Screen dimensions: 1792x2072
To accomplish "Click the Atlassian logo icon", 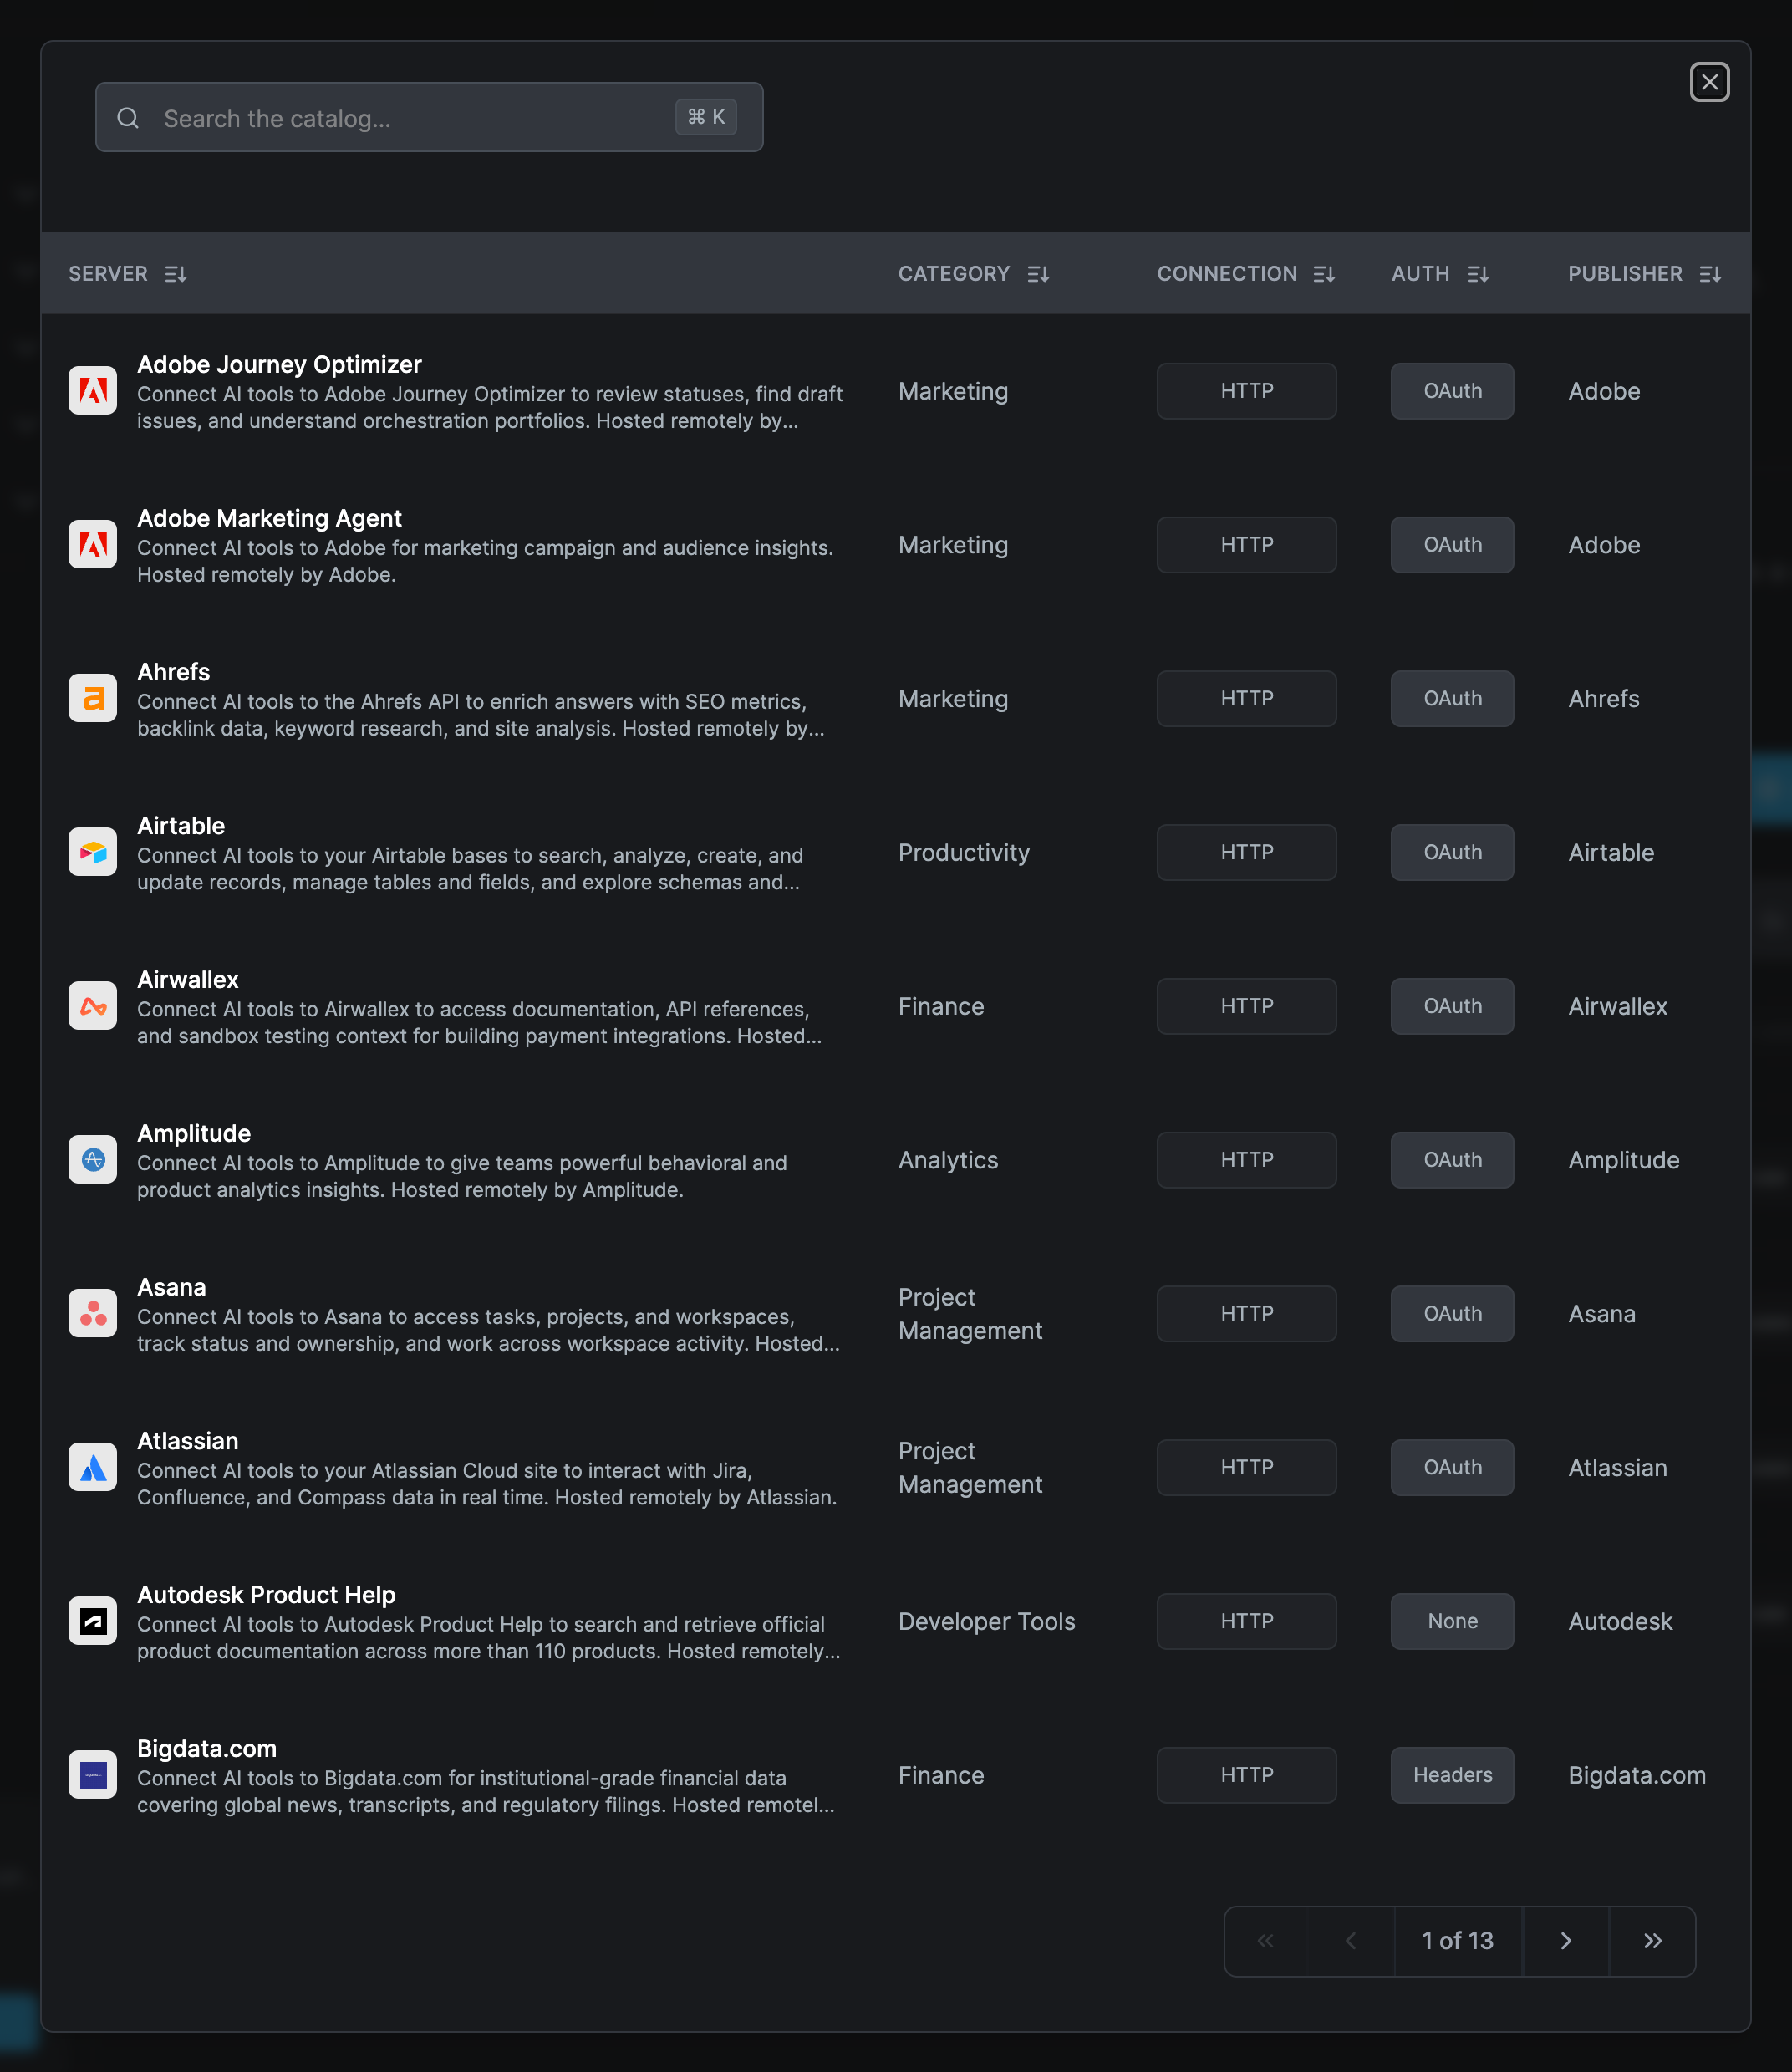I will pos(93,1468).
